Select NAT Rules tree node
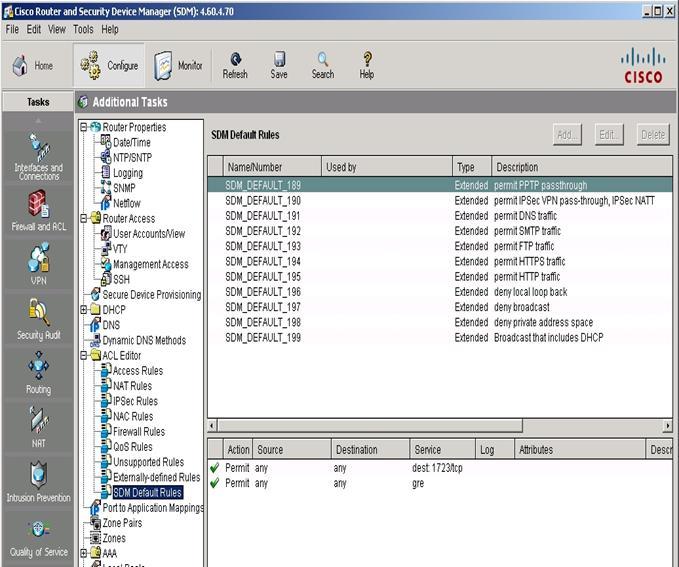This screenshot has width=679, height=567. click(132, 386)
